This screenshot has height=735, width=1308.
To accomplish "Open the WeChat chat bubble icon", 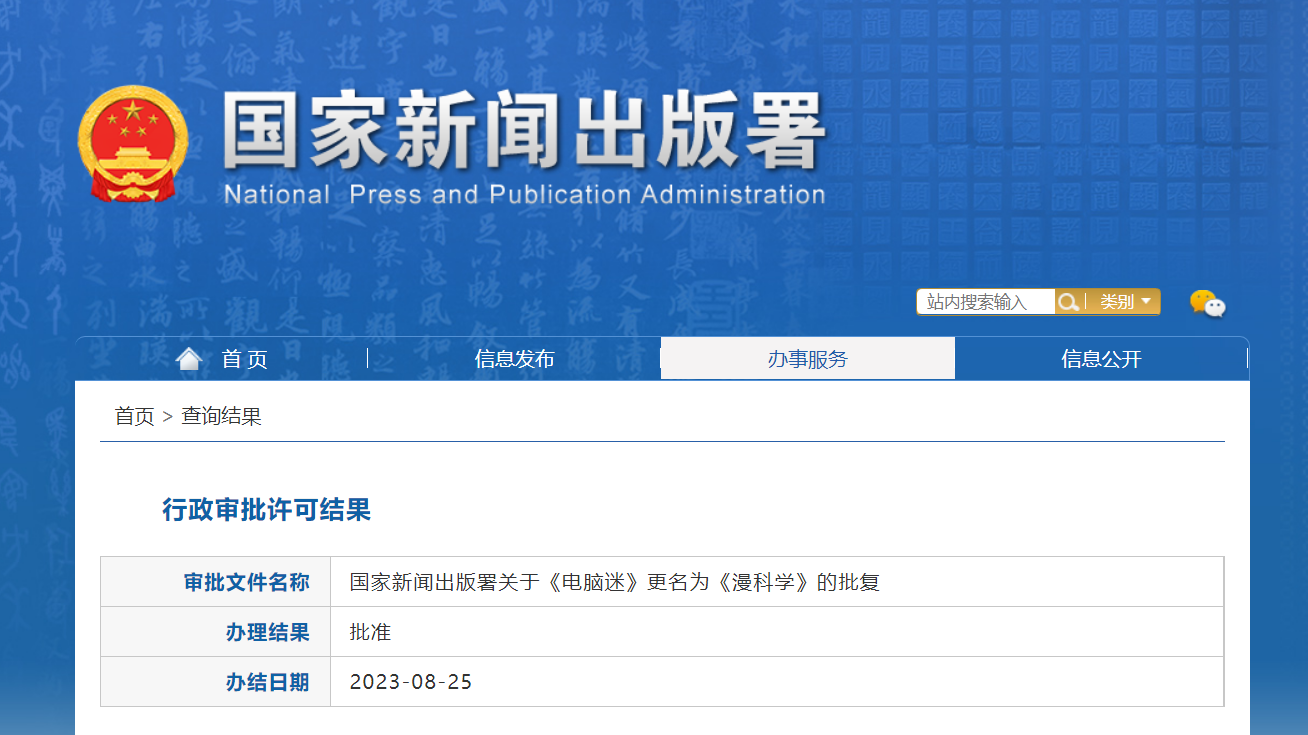I will pos(1207,303).
